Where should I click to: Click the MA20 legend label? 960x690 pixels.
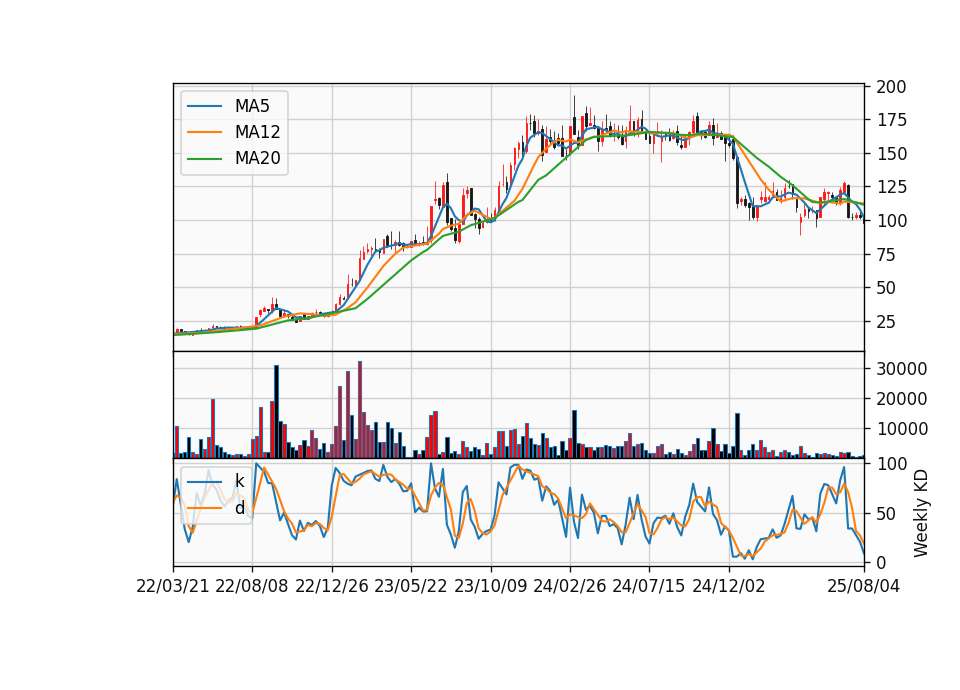[x=257, y=158]
